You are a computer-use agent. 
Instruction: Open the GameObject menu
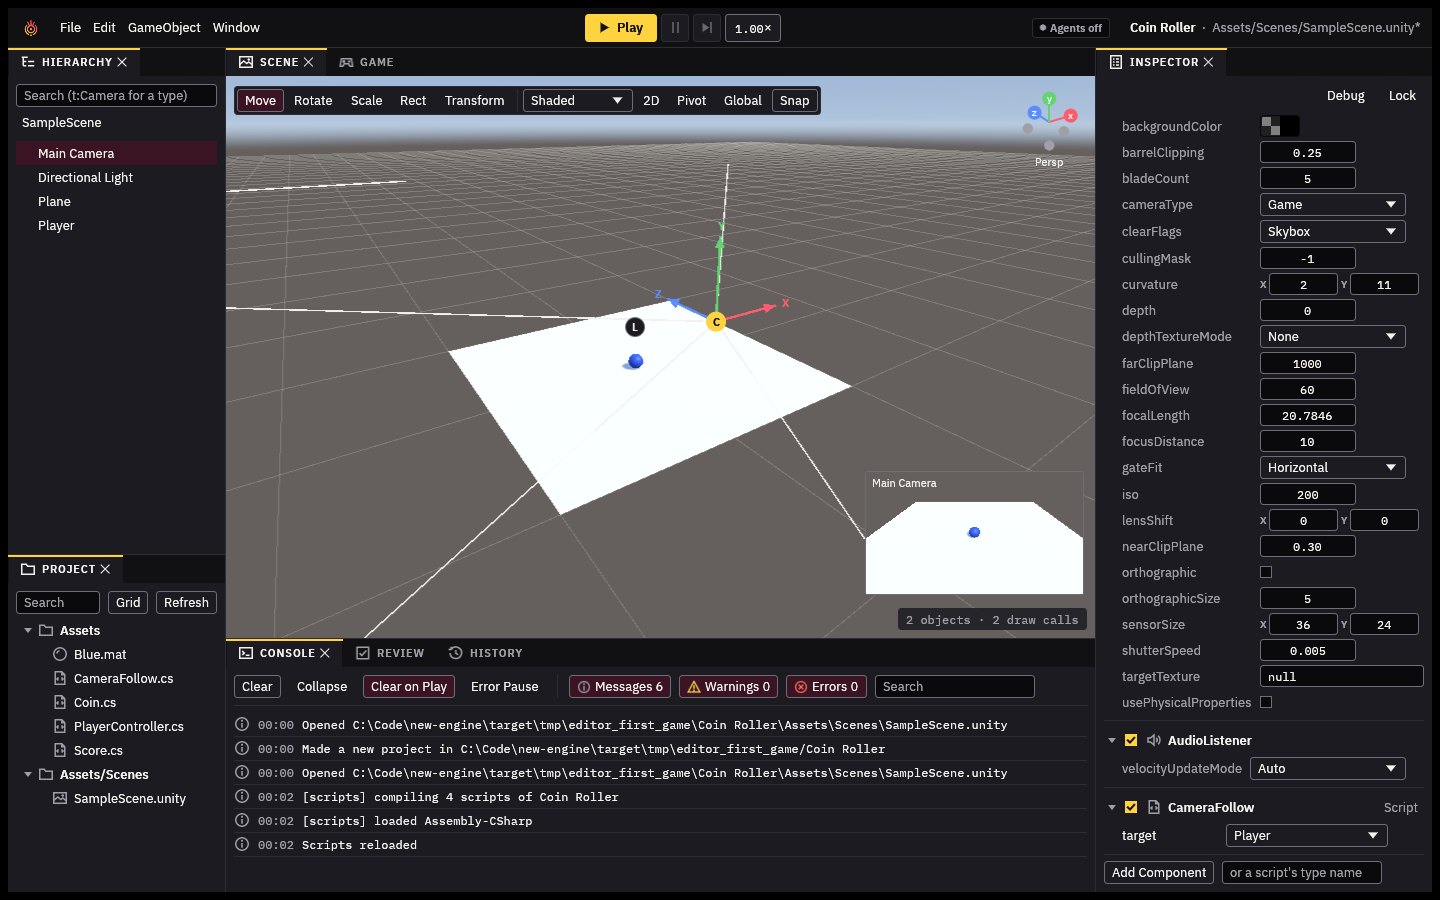point(164,28)
